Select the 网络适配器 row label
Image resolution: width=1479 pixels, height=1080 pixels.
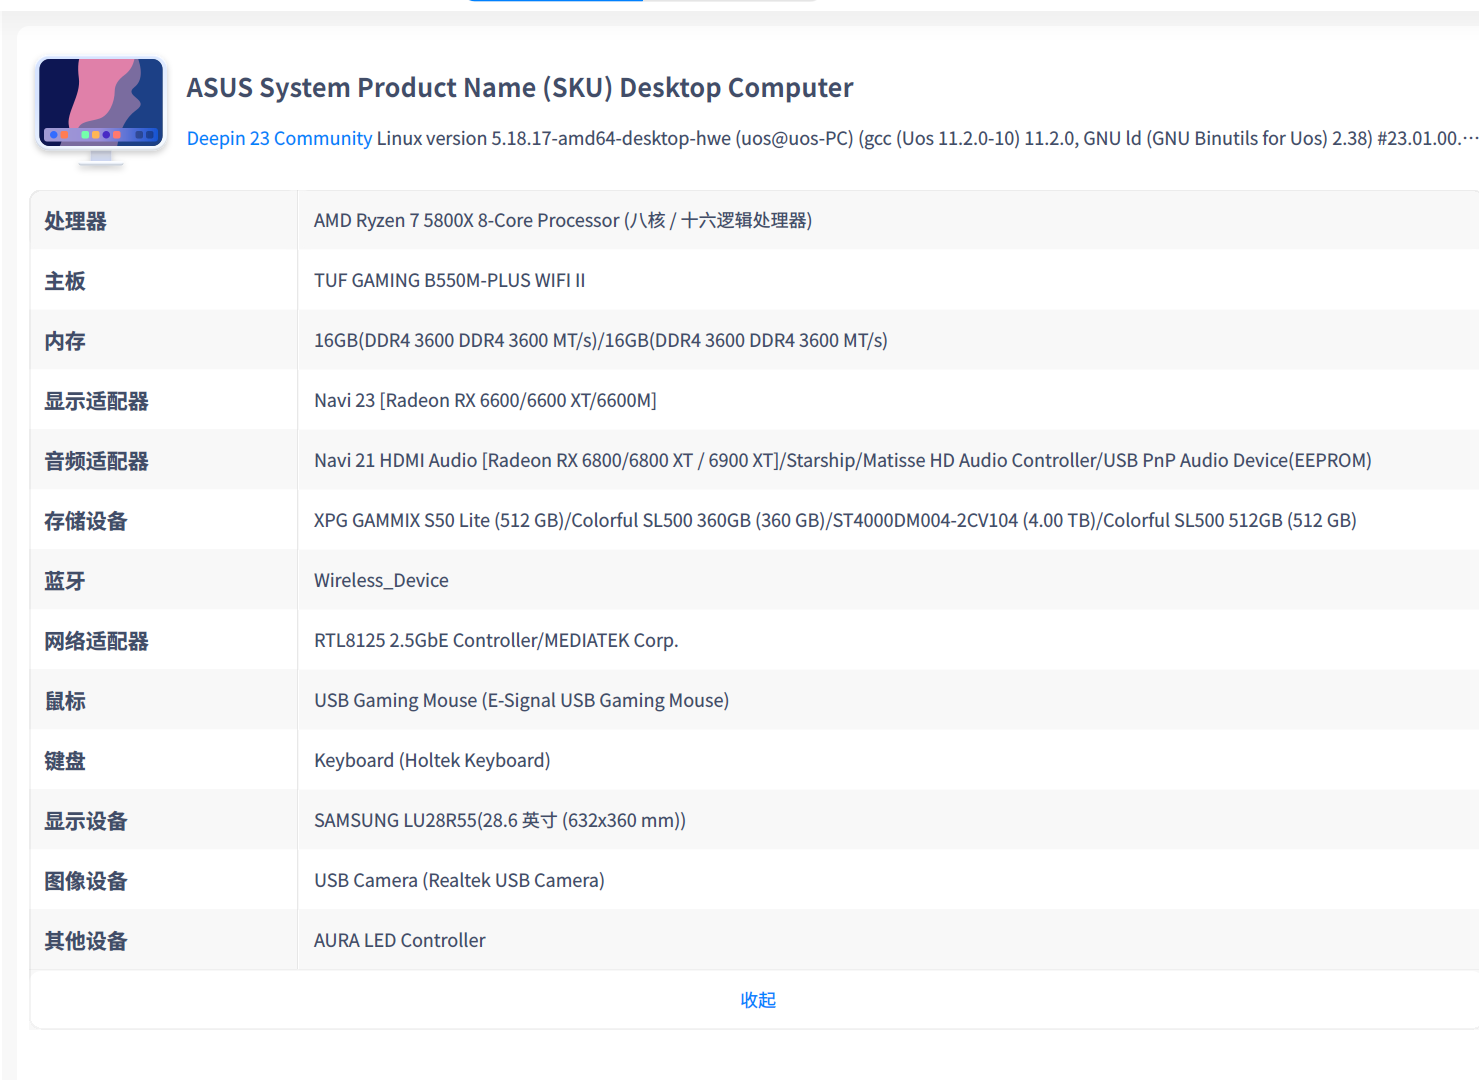tap(96, 641)
